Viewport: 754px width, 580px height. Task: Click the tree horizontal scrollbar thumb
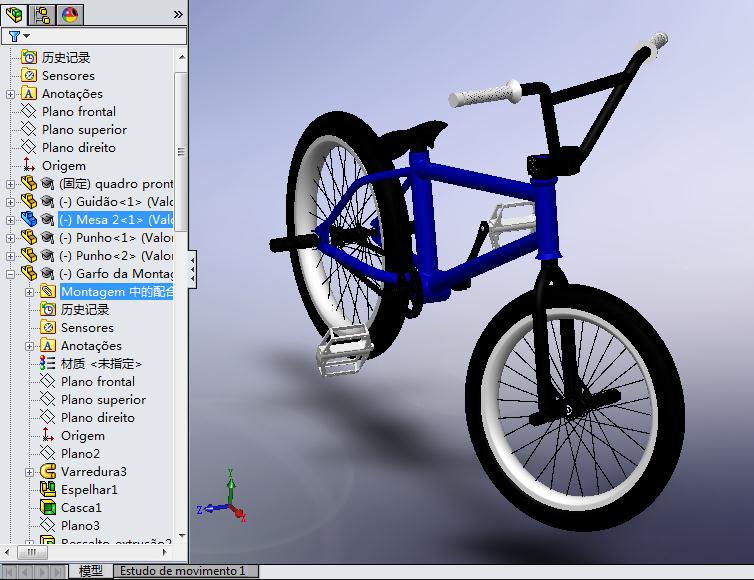click(32, 552)
